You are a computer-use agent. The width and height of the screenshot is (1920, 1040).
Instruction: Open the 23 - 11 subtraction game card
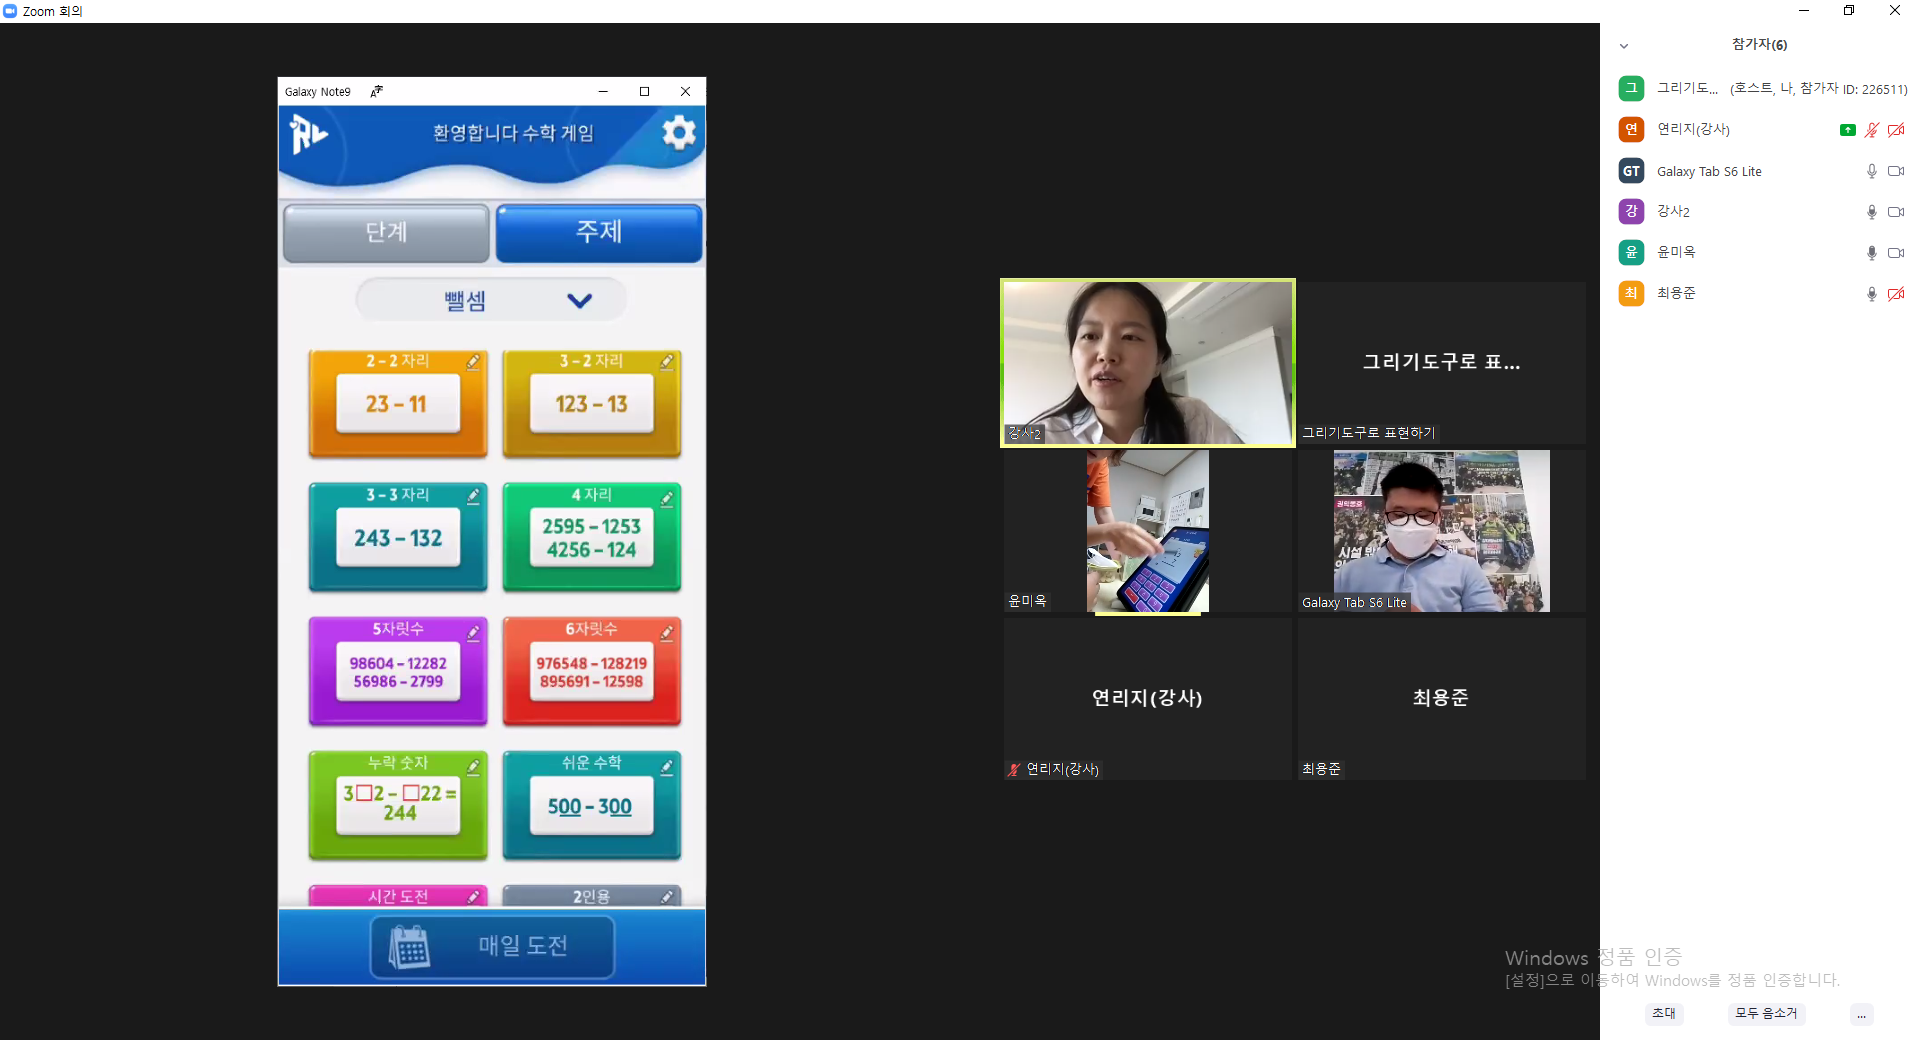point(398,403)
